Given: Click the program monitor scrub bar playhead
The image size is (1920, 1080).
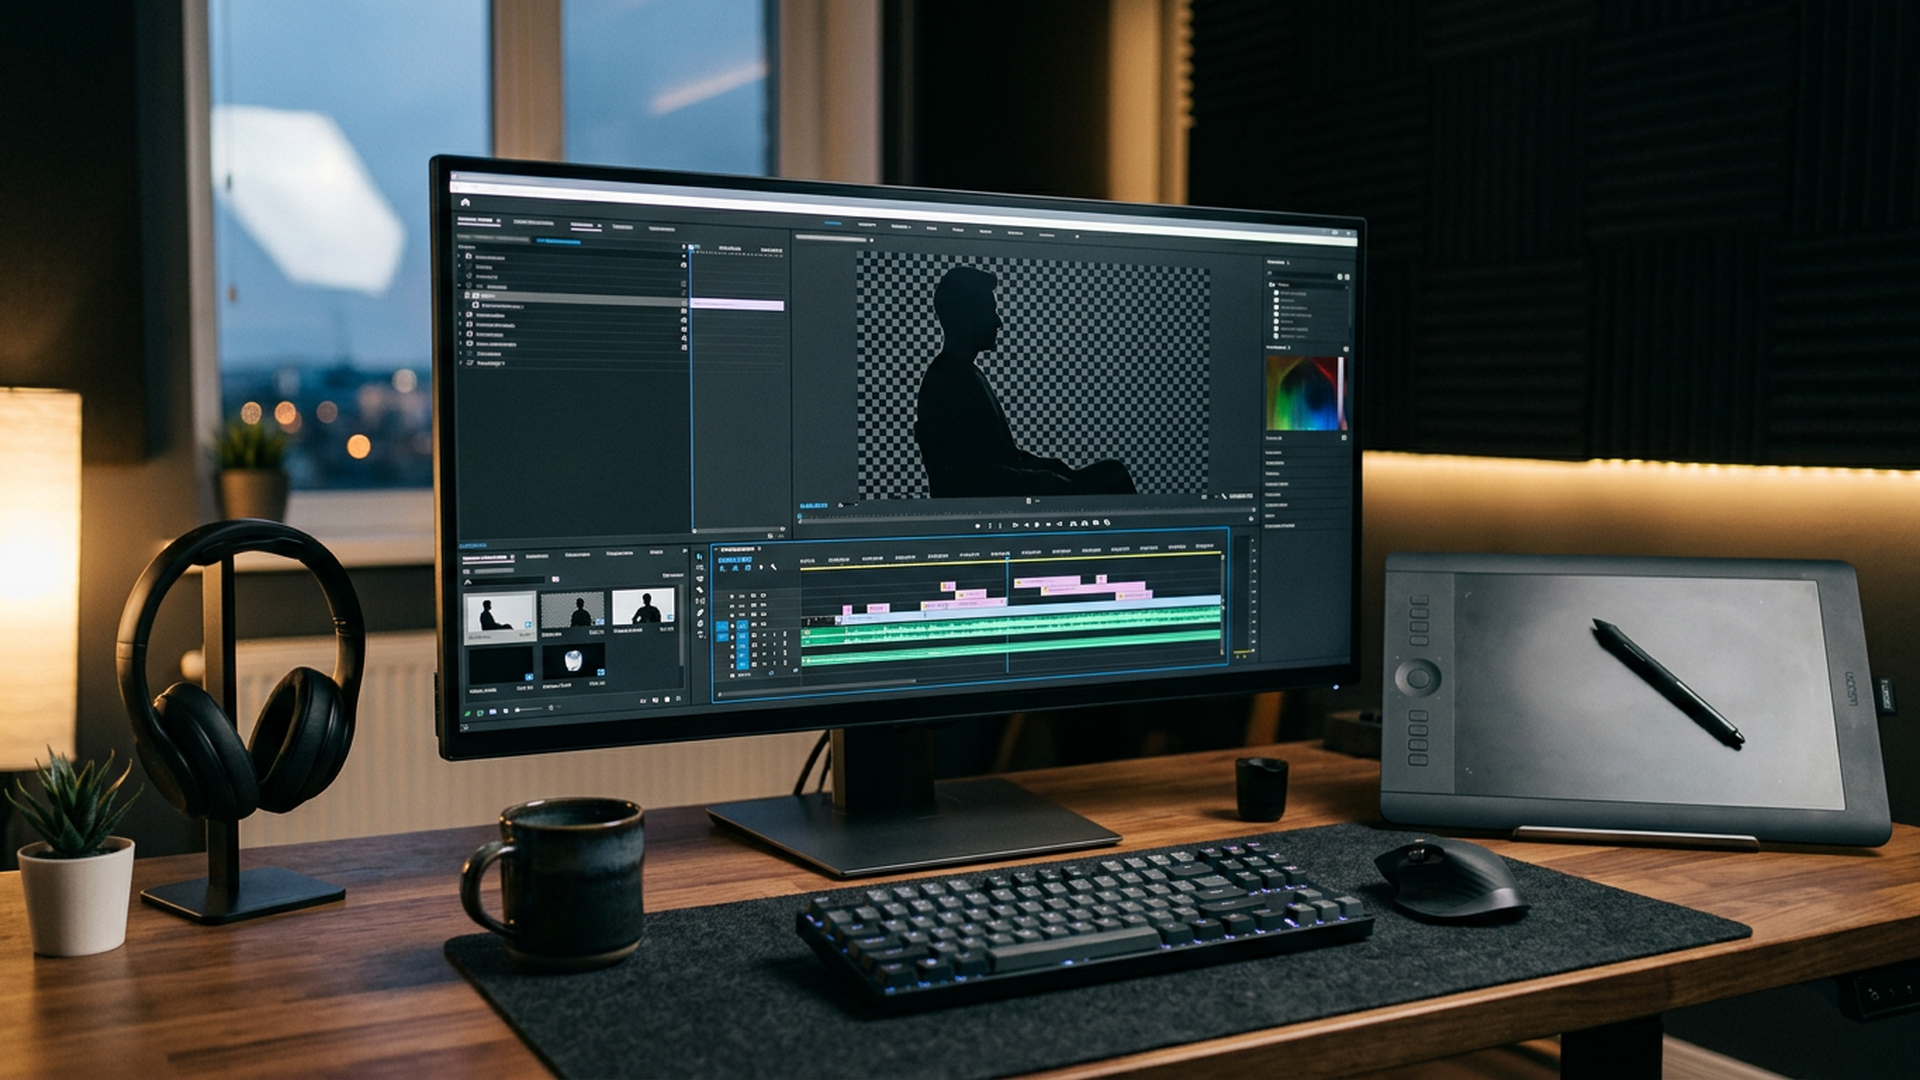Looking at the screenshot, I should coord(800,517).
